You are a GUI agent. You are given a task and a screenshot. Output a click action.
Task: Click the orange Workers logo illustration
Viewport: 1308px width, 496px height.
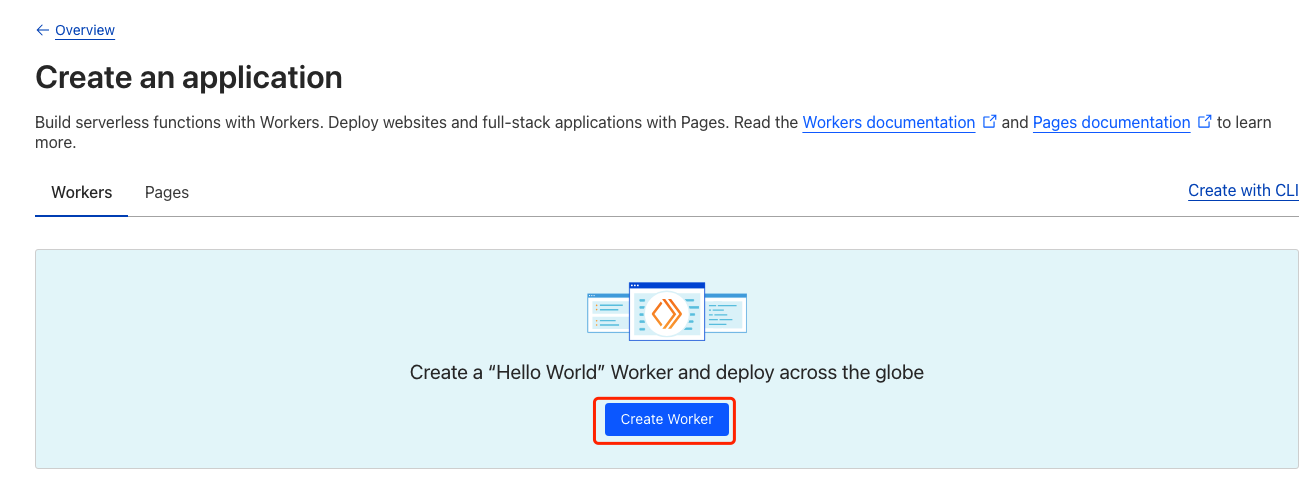point(667,314)
